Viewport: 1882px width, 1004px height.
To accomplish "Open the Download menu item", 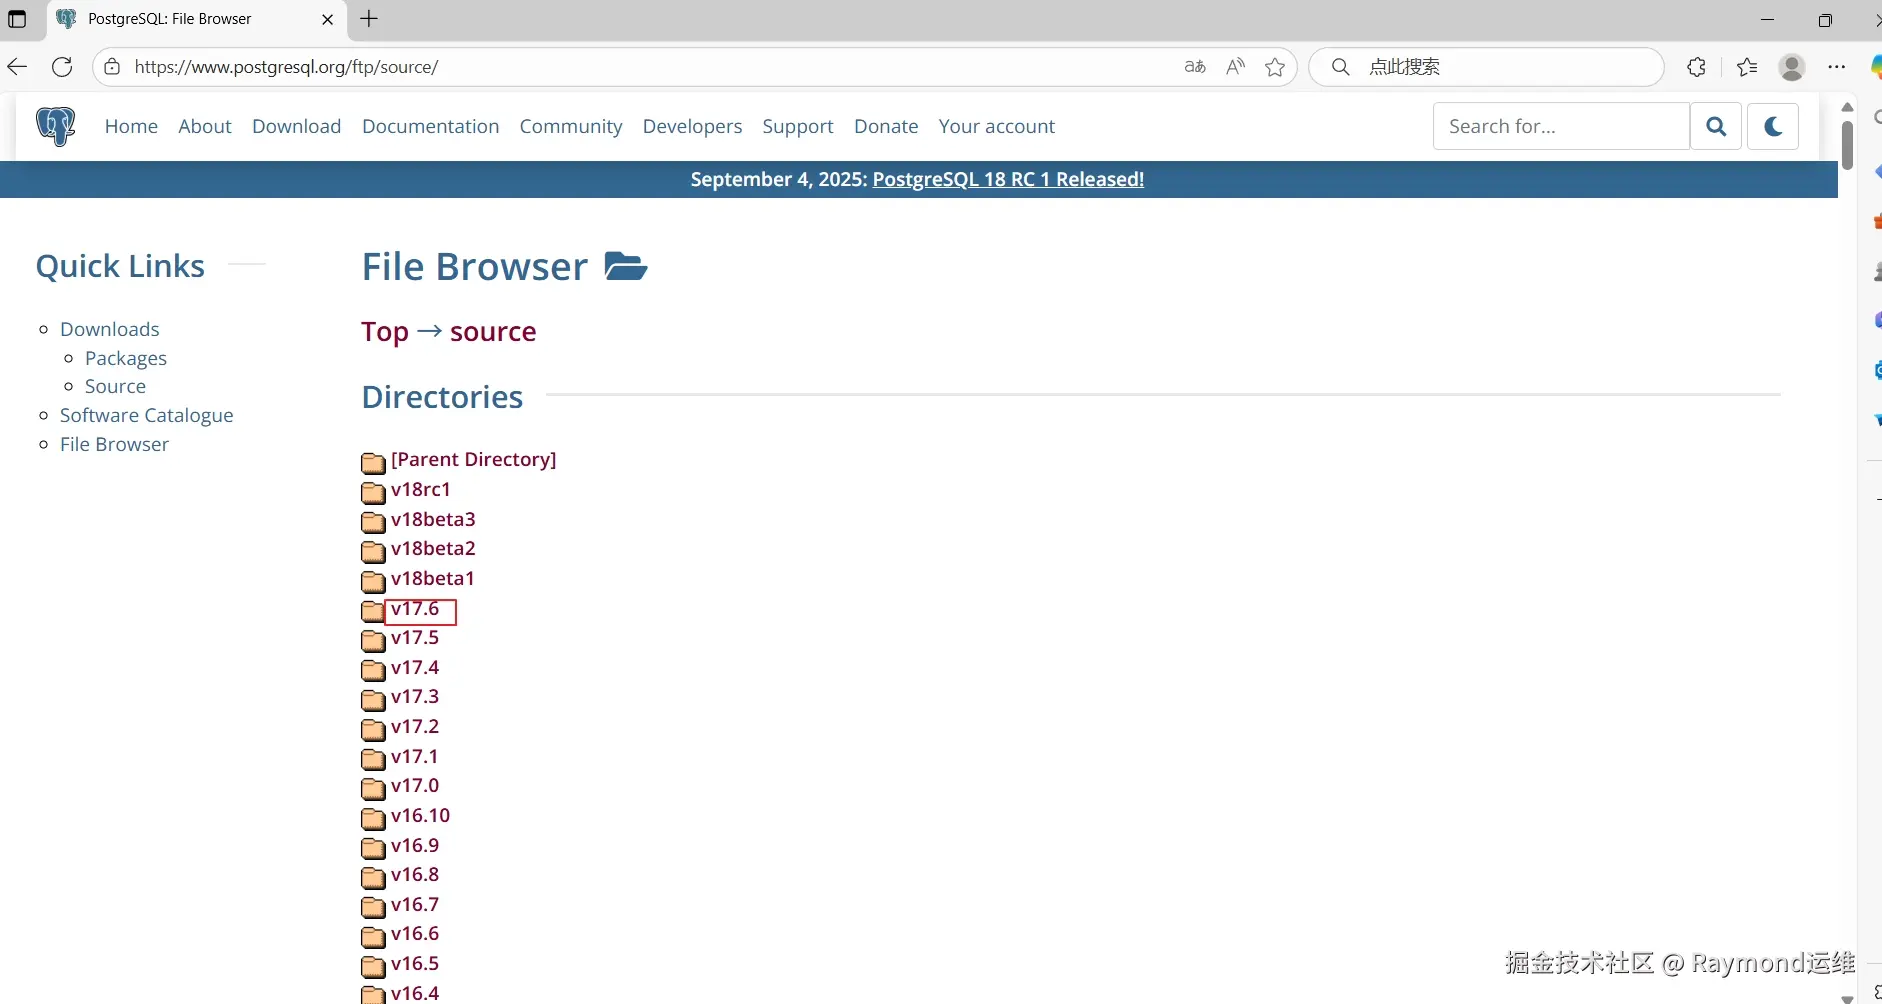I will pos(297,126).
